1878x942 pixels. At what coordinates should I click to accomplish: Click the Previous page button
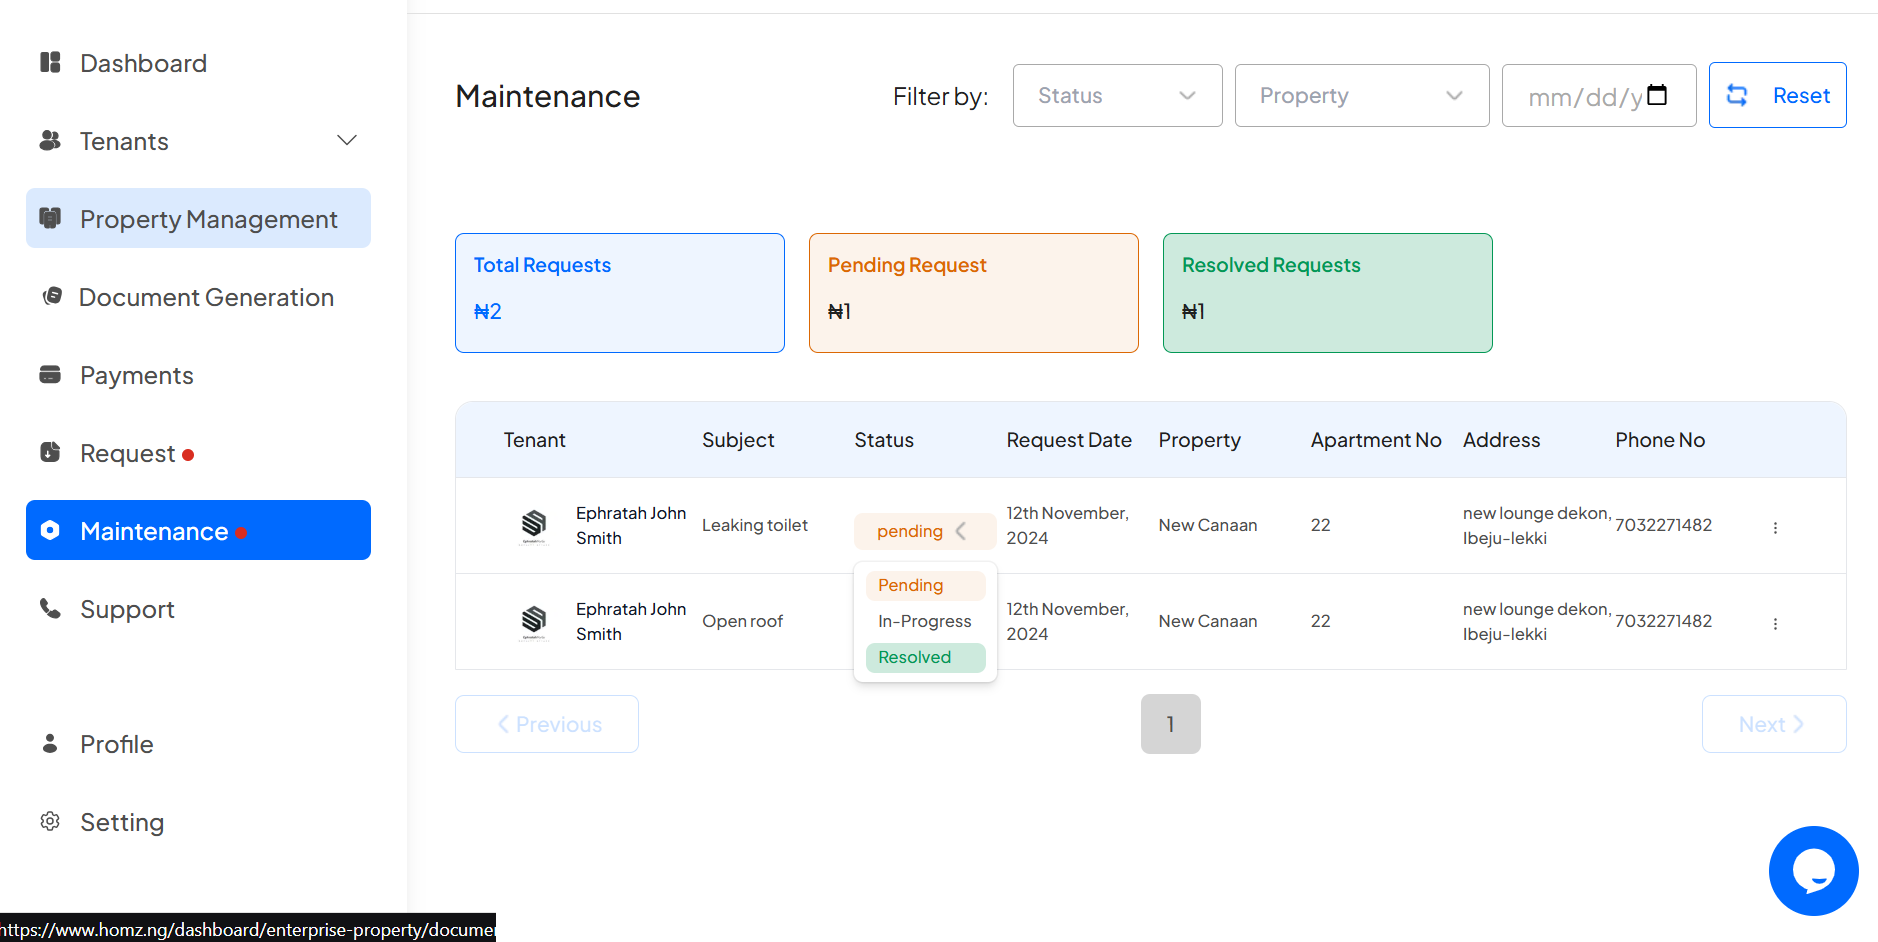pyautogui.click(x=547, y=724)
